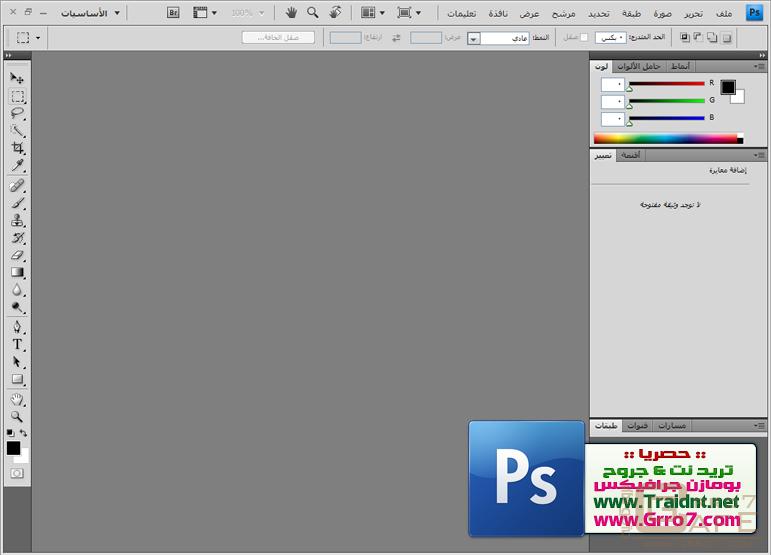Select the Dodge tool
The height and width of the screenshot is (555, 771).
[x=17, y=308]
